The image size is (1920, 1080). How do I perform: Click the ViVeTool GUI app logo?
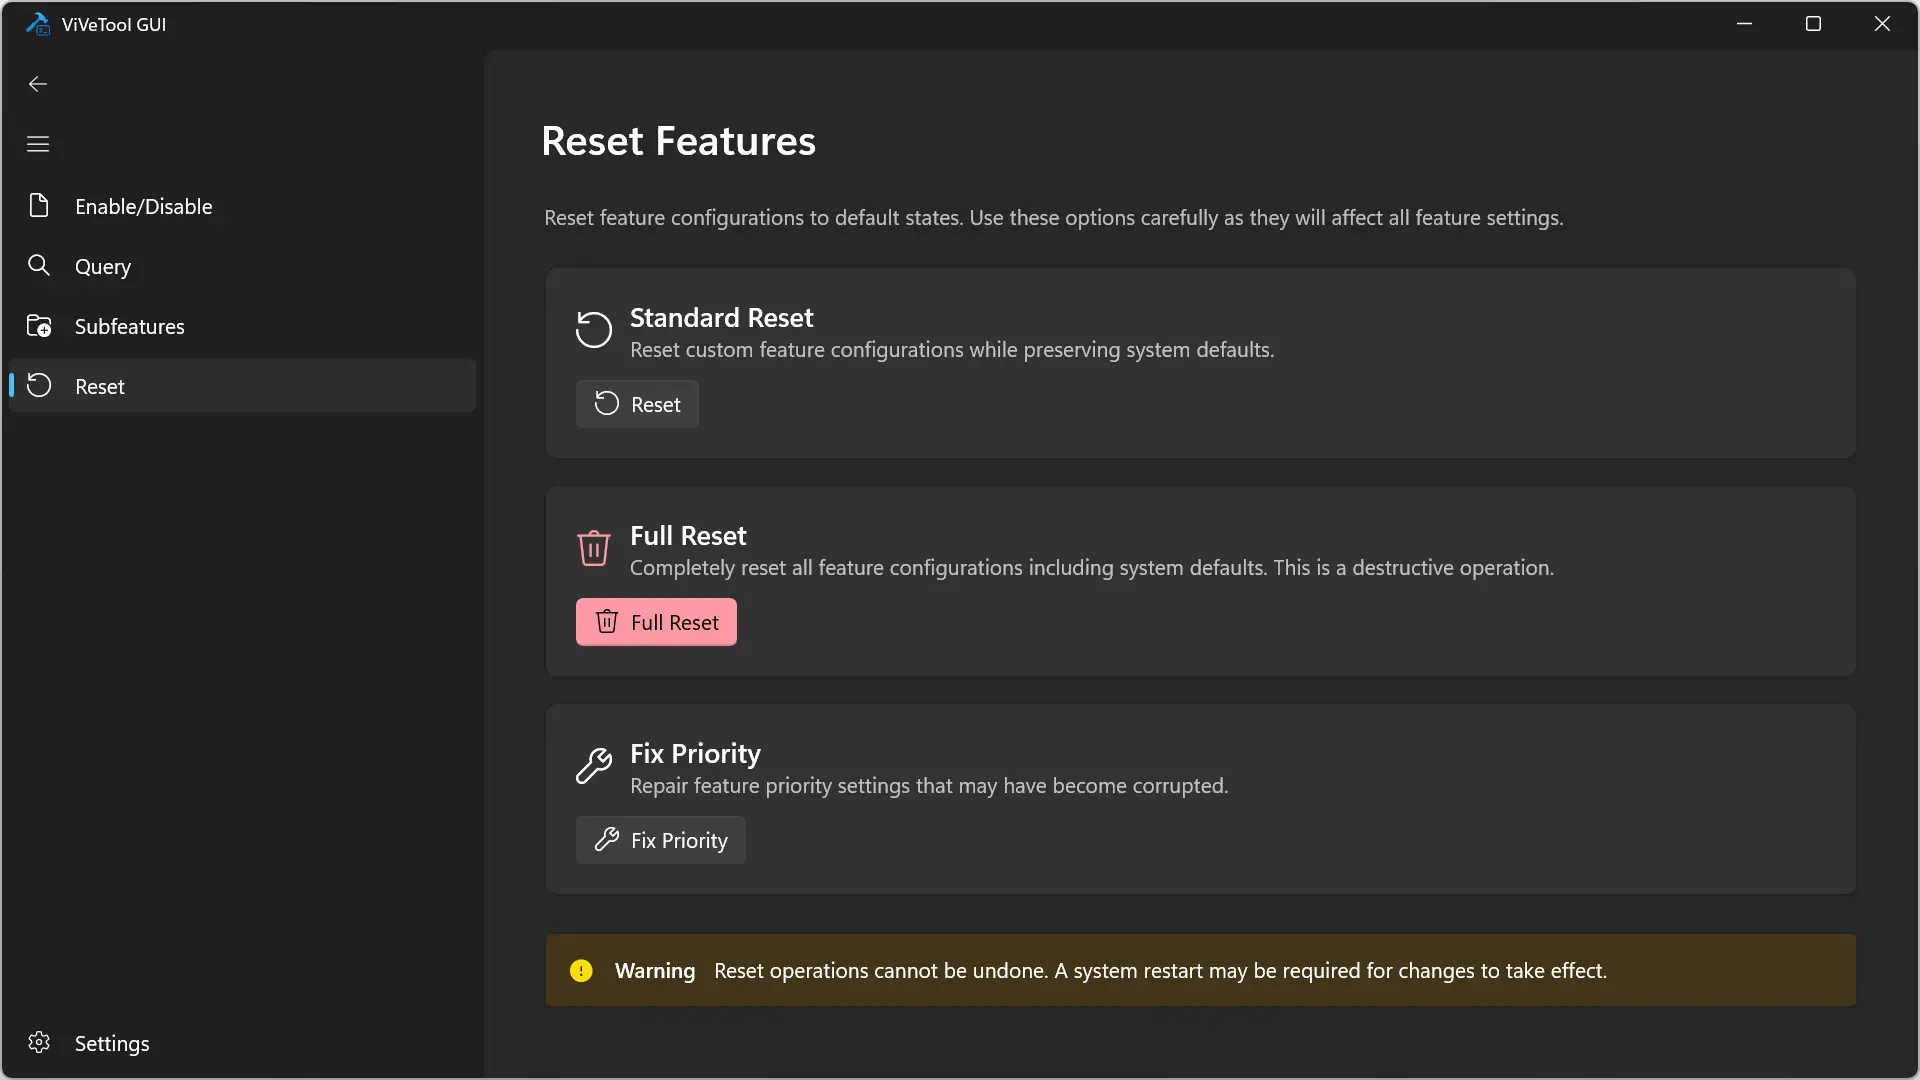[38, 24]
